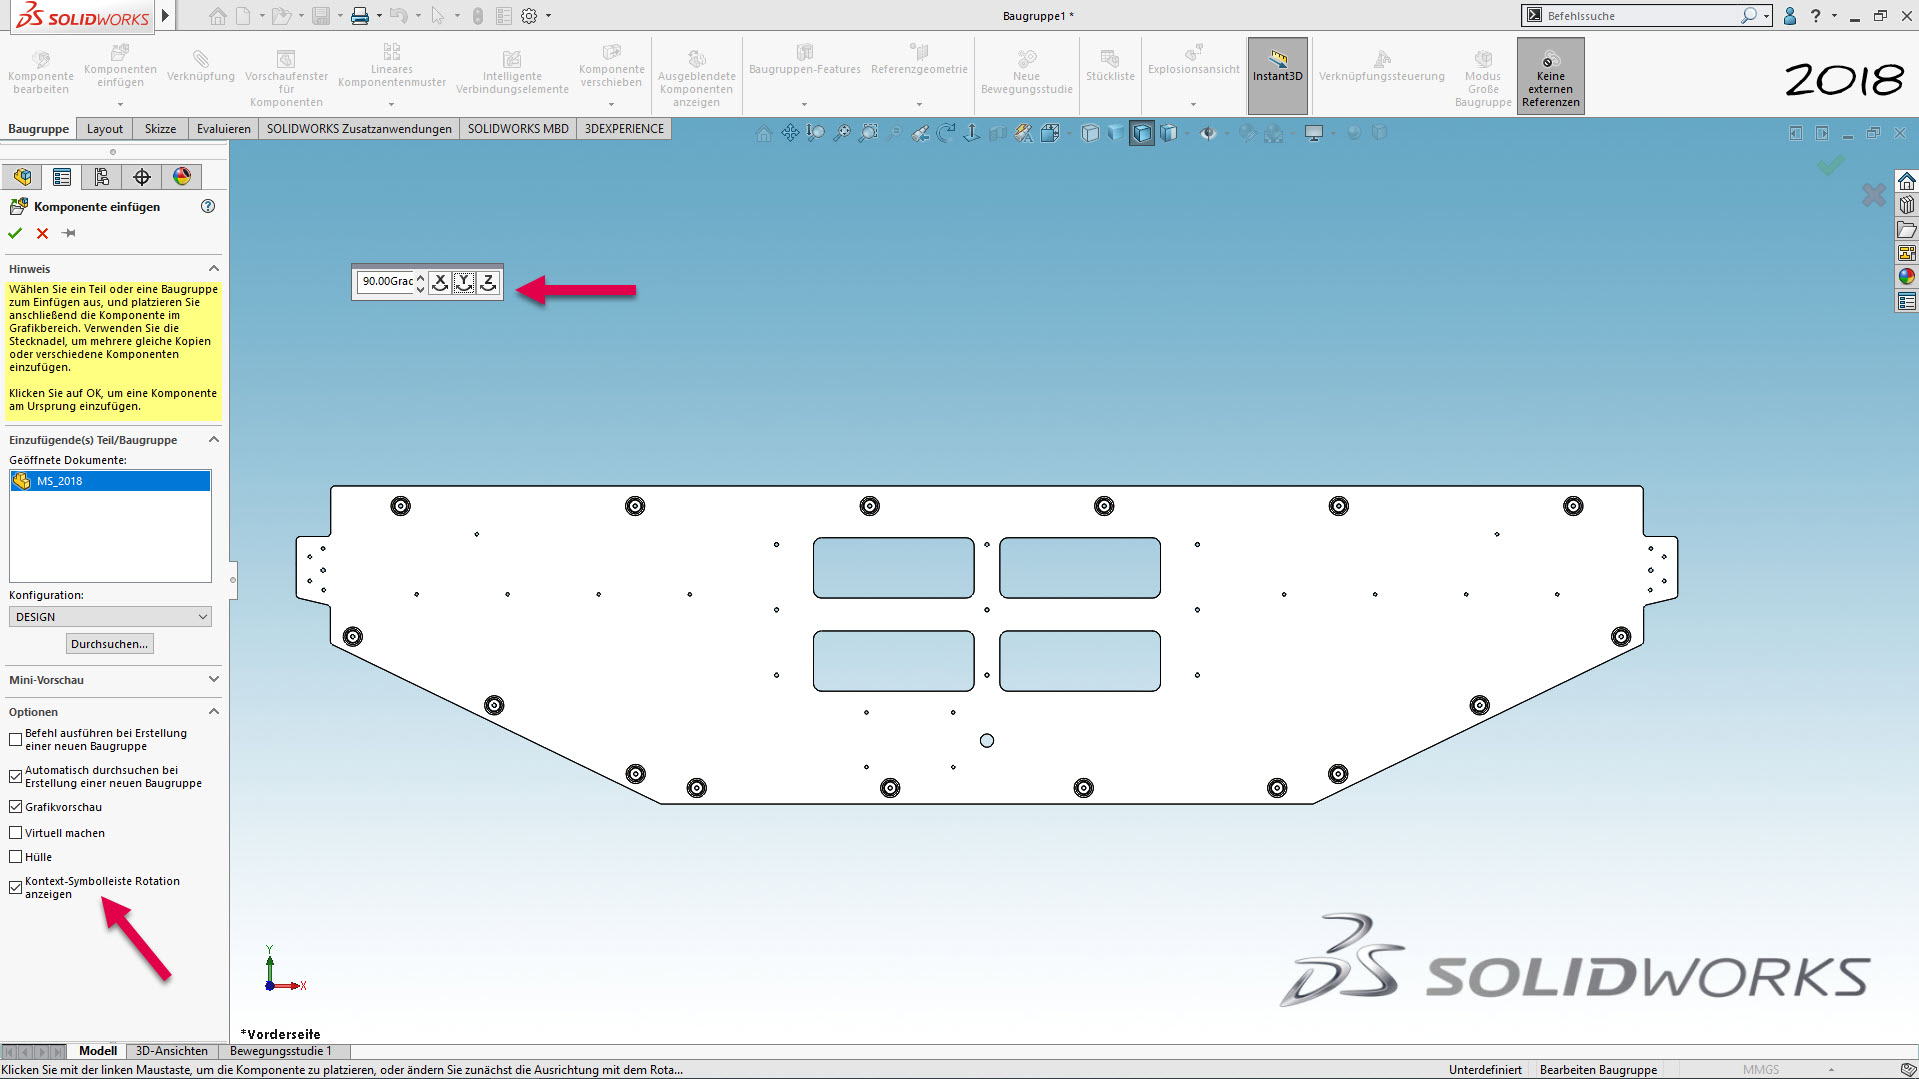1919x1079 pixels.
Task: Confirm Komponente einfügen with green checkmark
Action: [x=15, y=233]
